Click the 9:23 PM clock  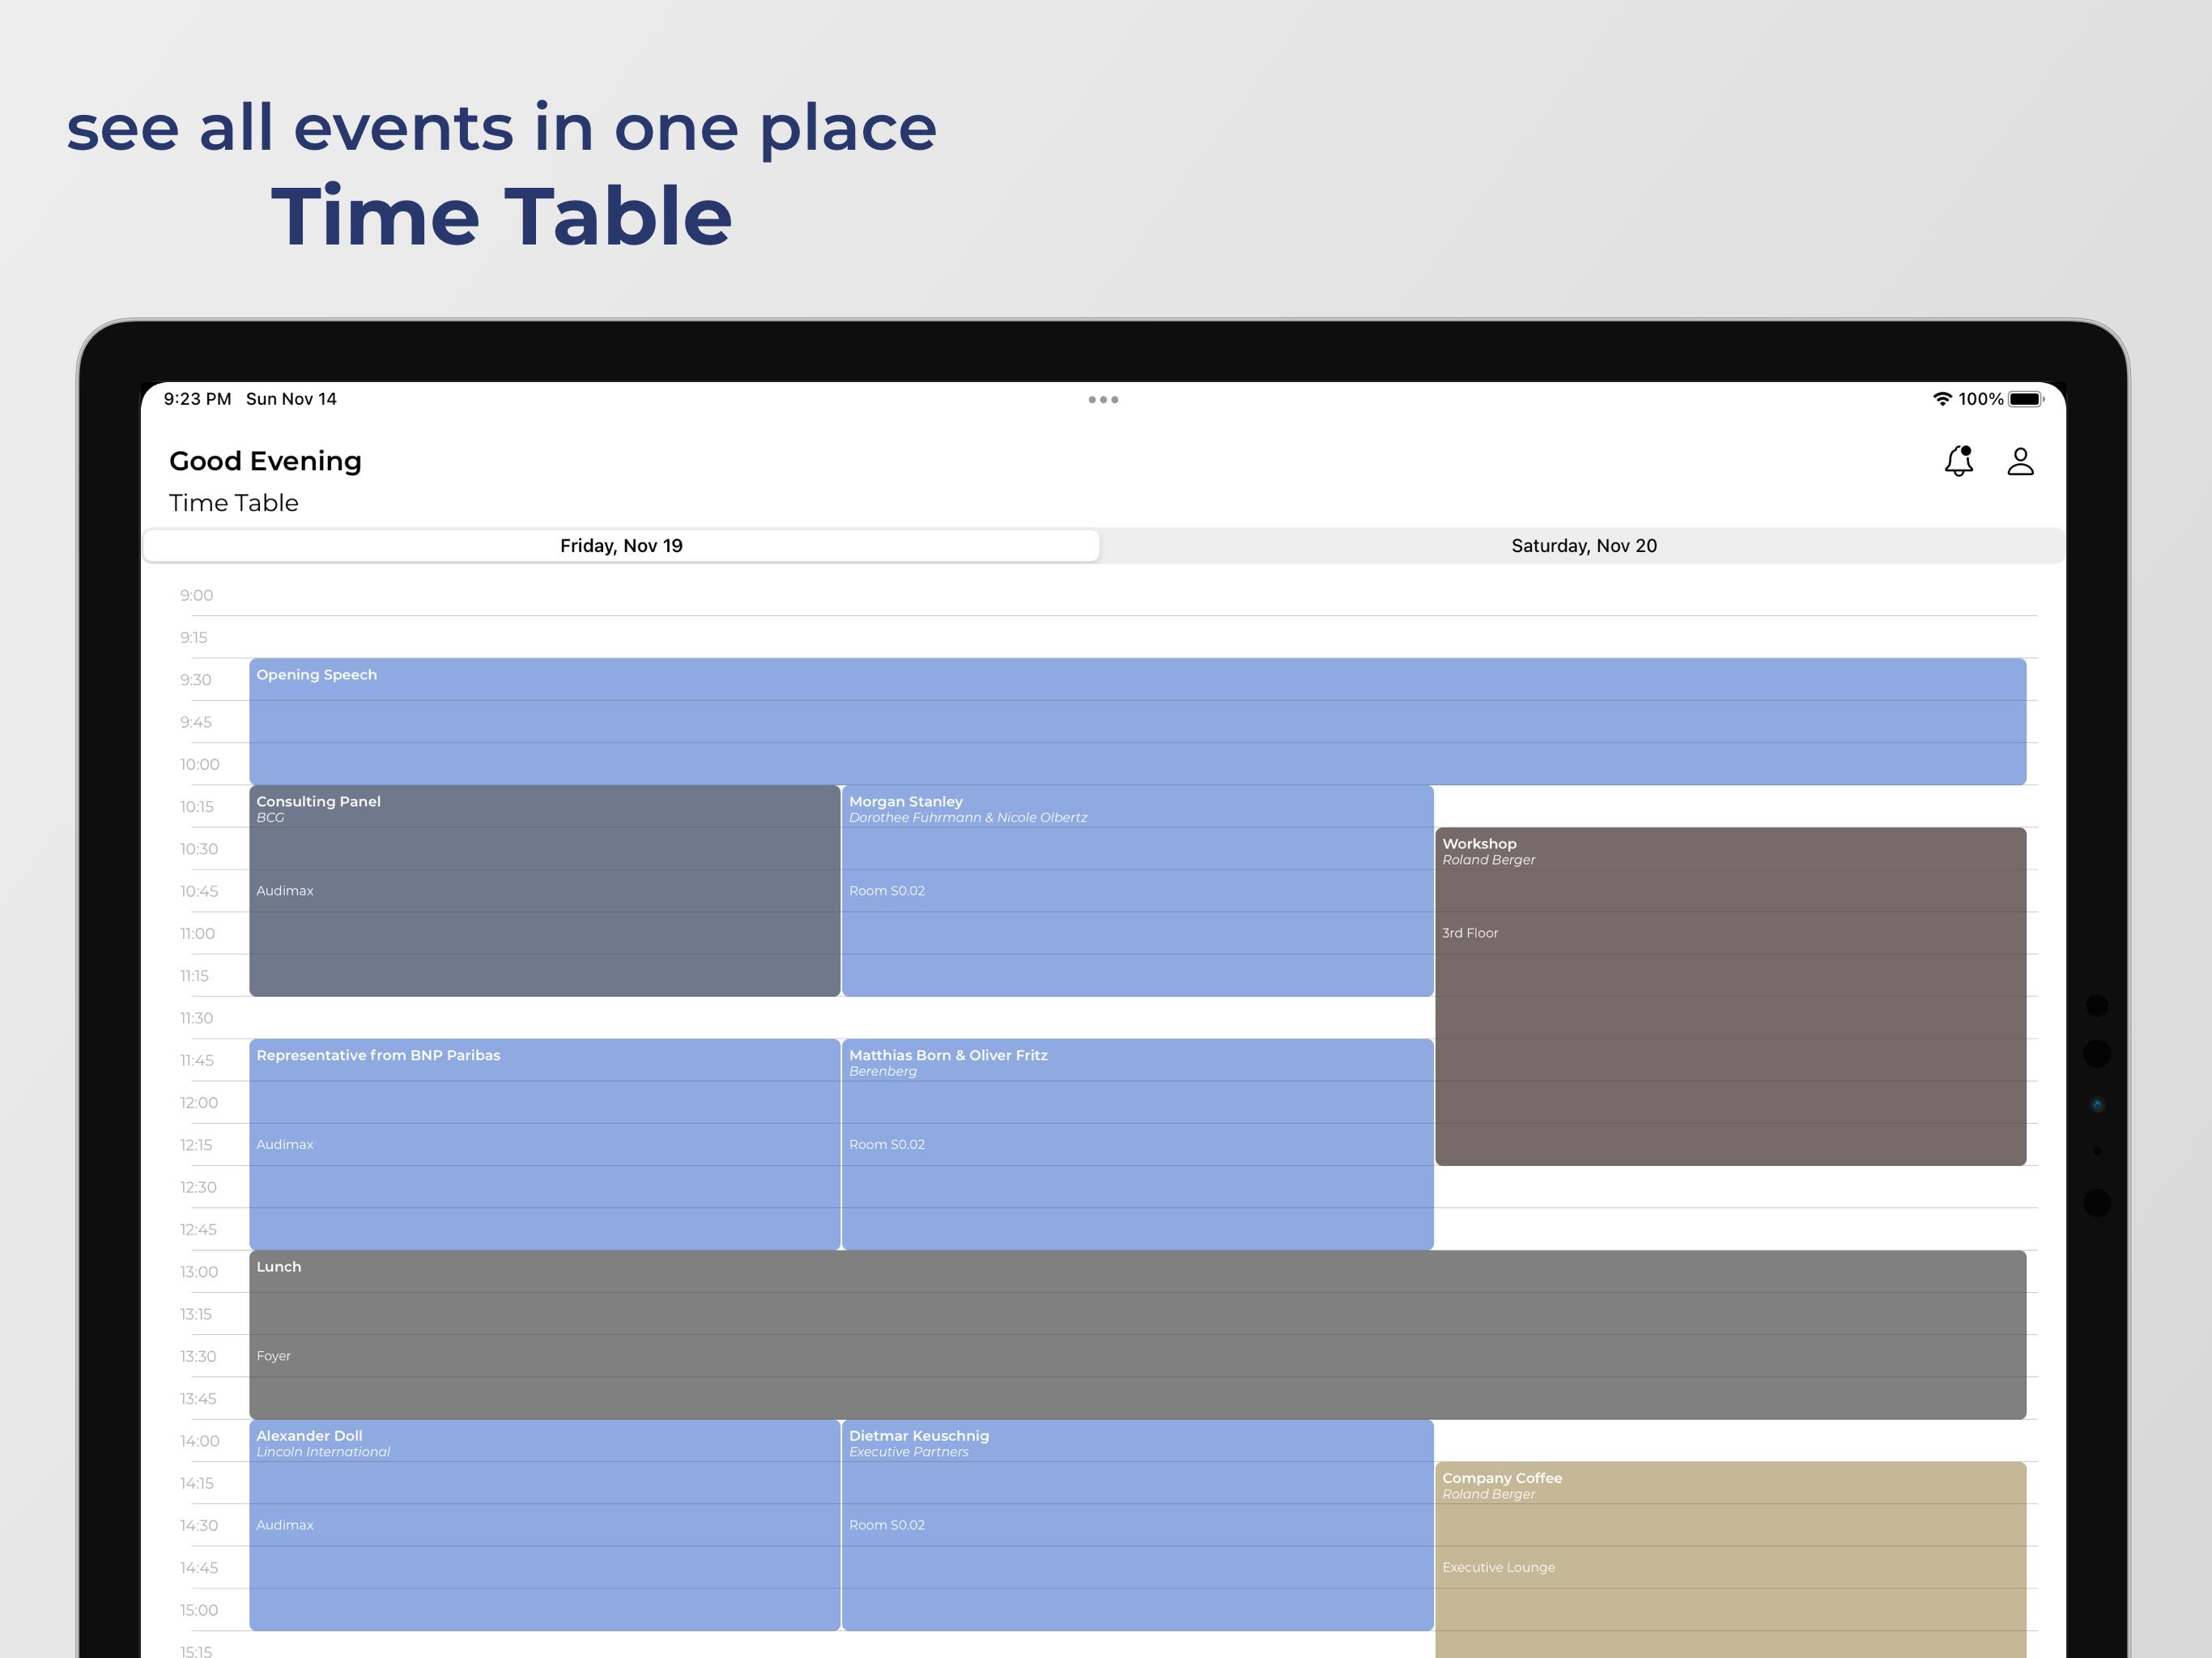click(x=197, y=399)
